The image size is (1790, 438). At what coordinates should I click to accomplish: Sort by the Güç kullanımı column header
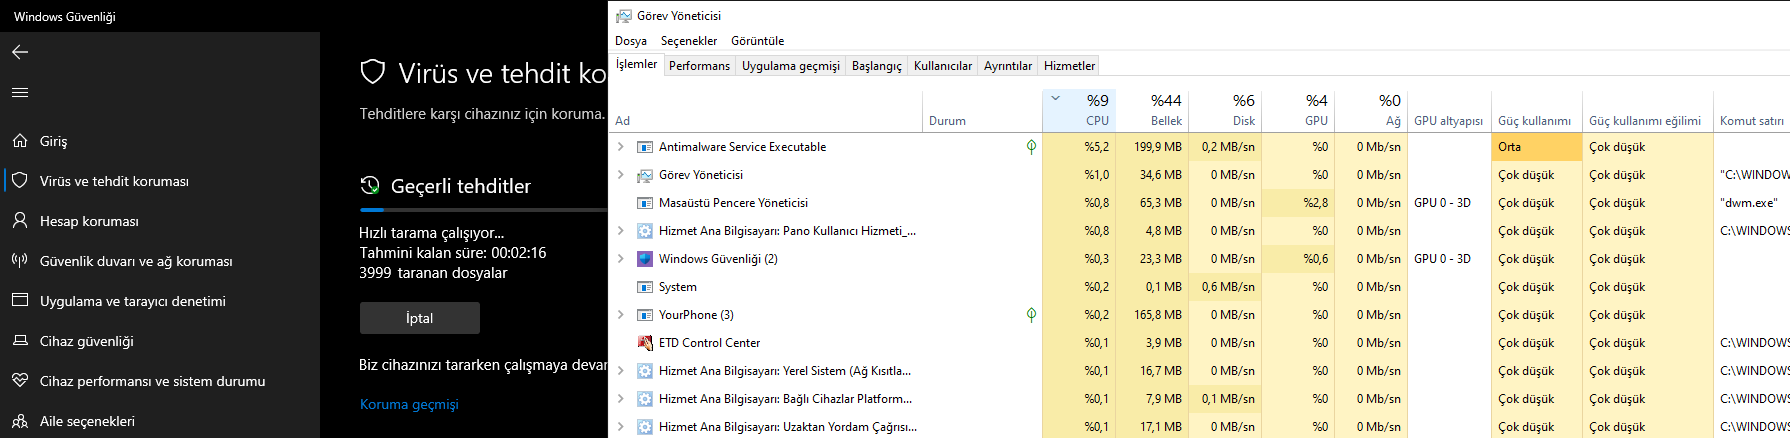coord(1537,110)
